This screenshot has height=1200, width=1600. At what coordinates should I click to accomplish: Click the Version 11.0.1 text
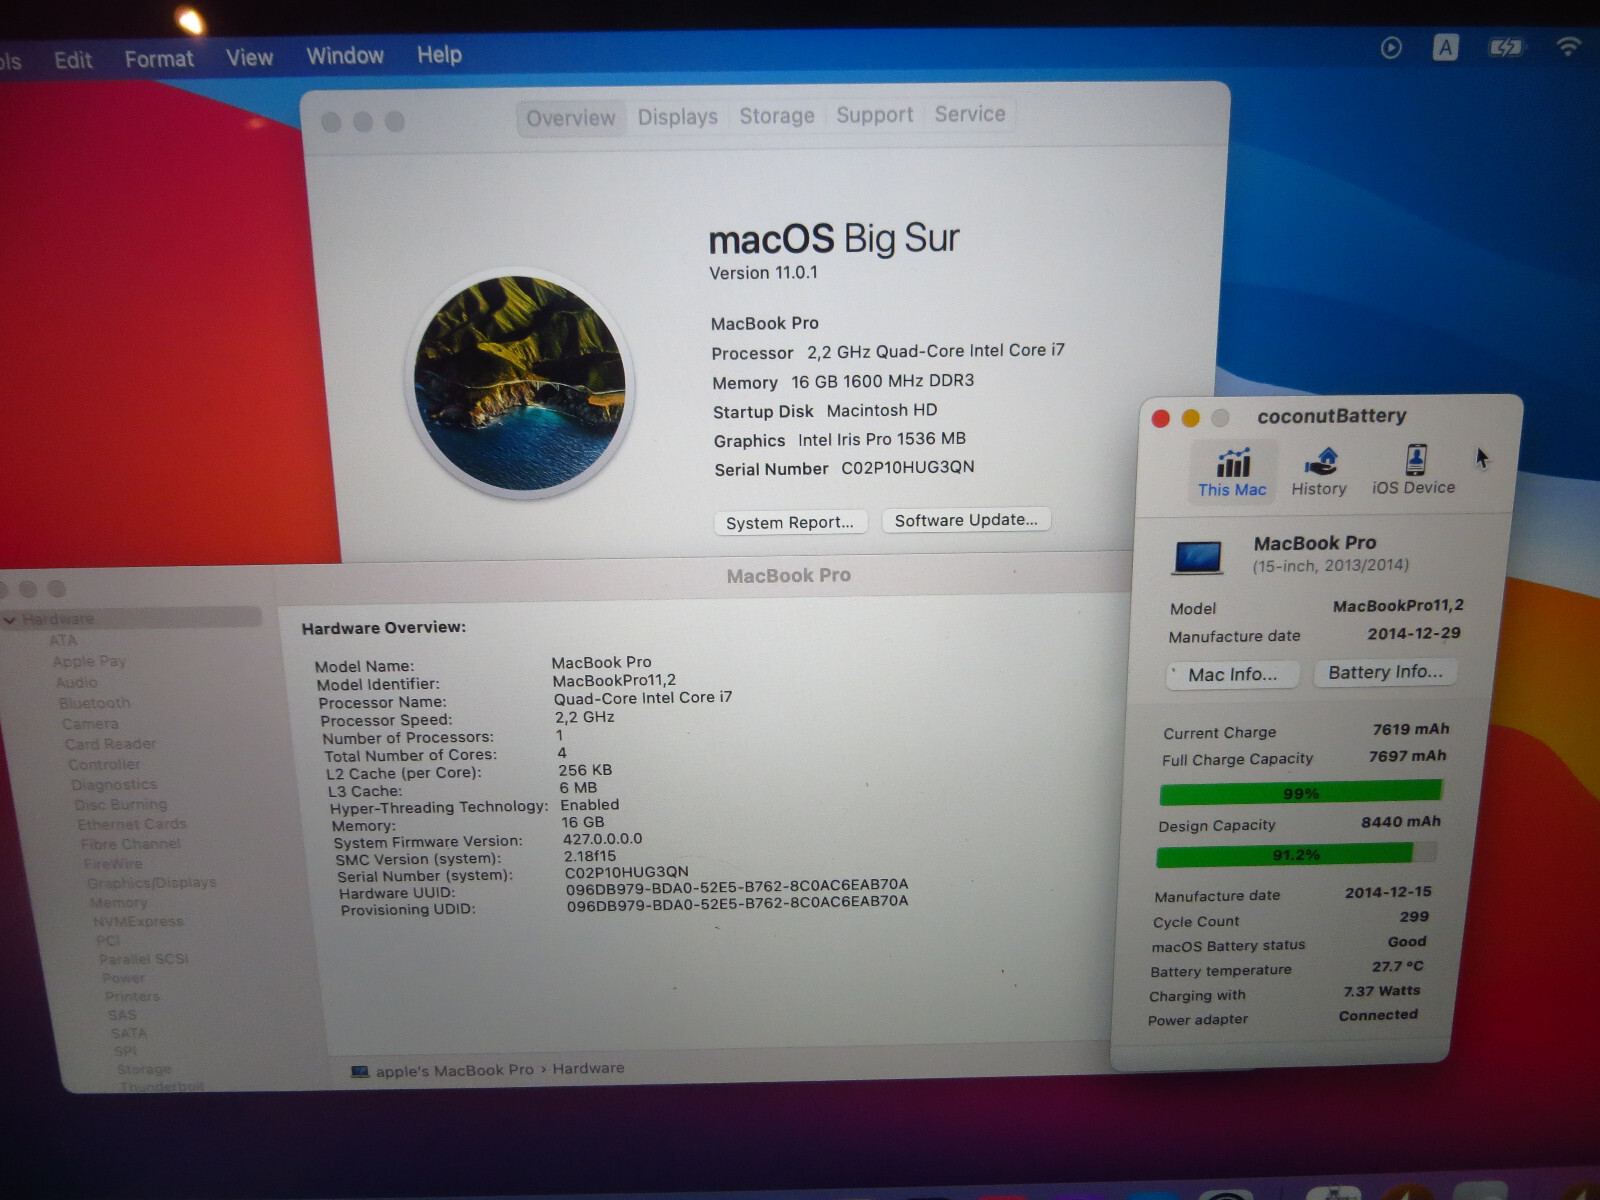click(763, 272)
